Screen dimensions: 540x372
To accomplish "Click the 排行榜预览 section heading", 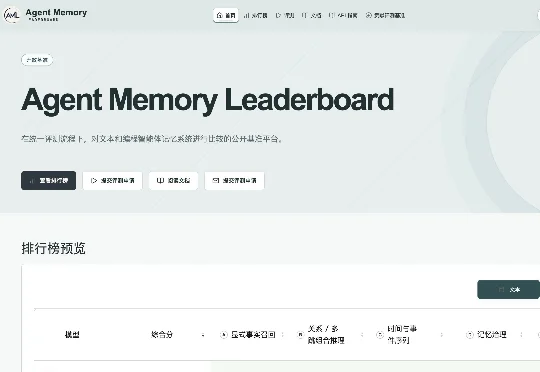I will [x=53, y=248].
